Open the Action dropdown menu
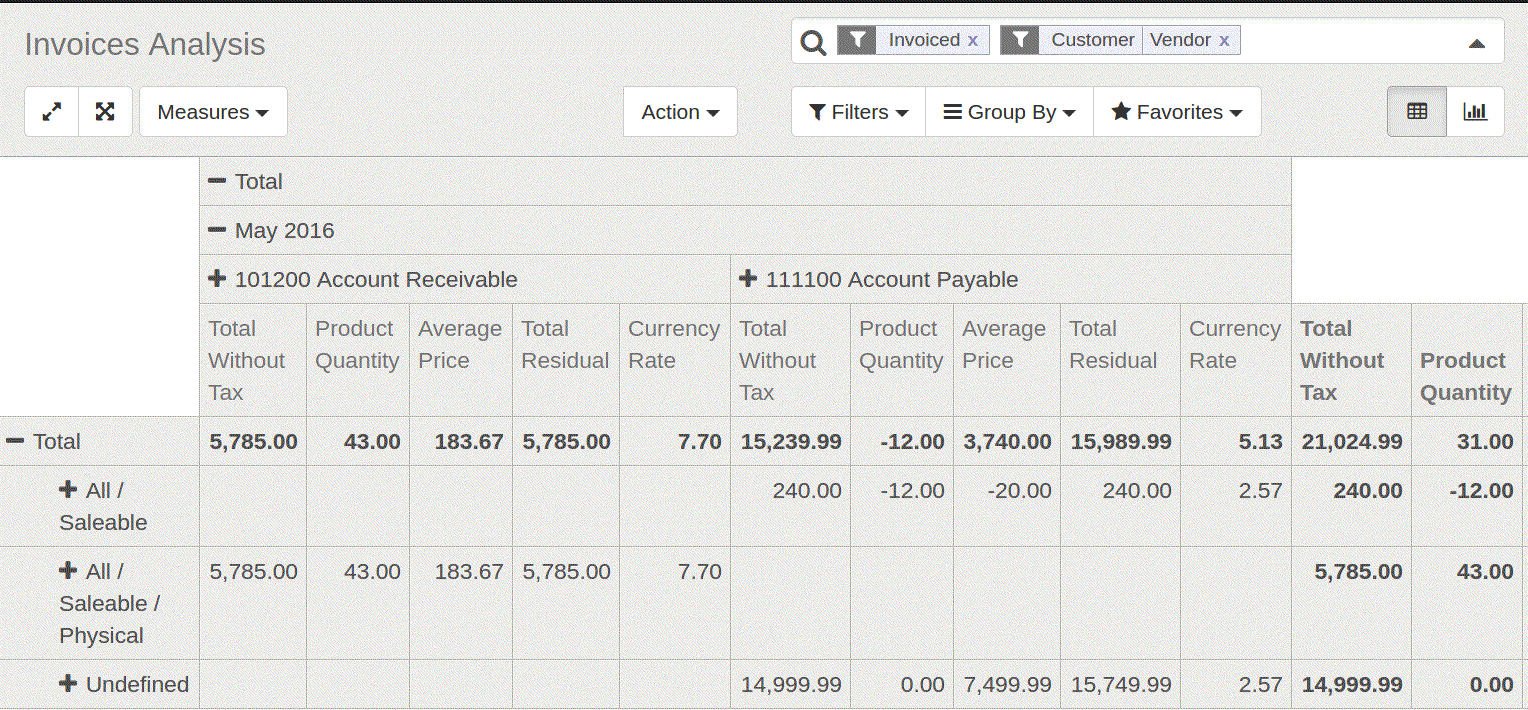 [680, 112]
